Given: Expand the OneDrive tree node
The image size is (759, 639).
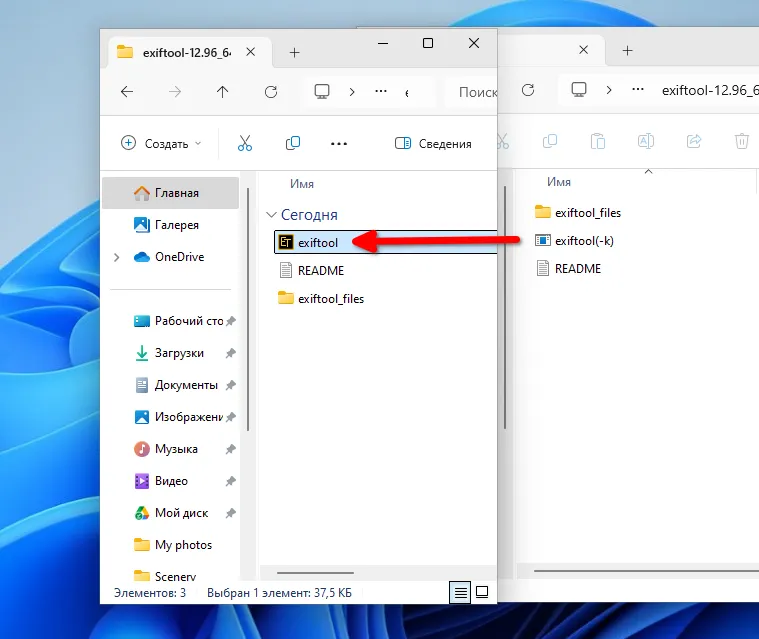Looking at the screenshot, I should click(117, 257).
